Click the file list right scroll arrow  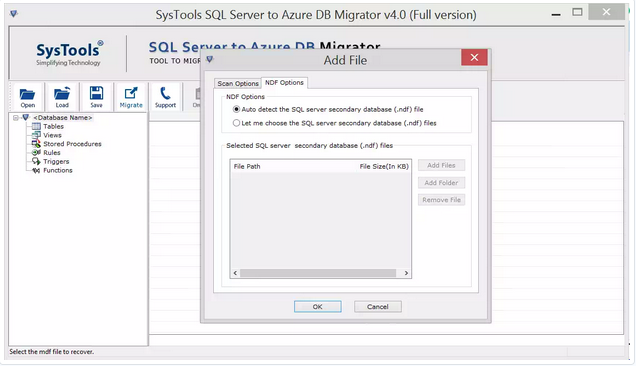(x=406, y=273)
